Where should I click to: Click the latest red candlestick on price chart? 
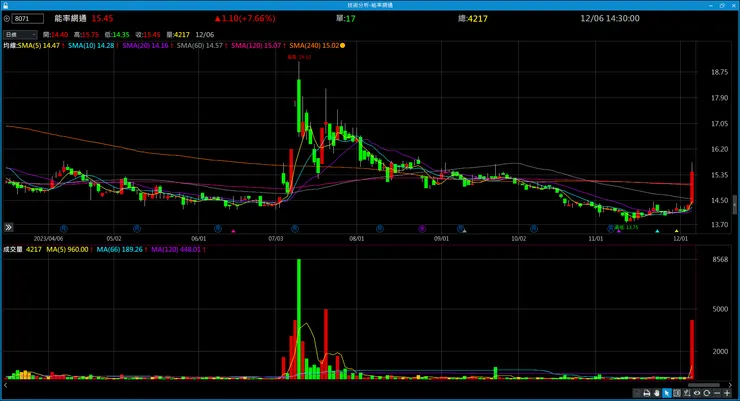tap(692, 187)
